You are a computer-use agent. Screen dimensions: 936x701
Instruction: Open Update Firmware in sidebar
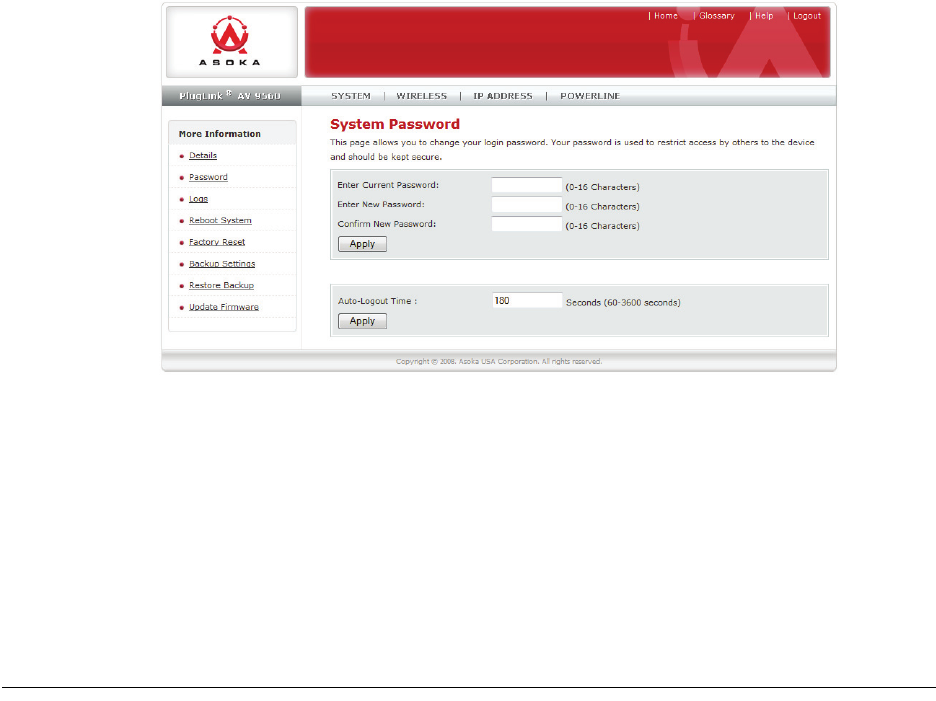224,307
